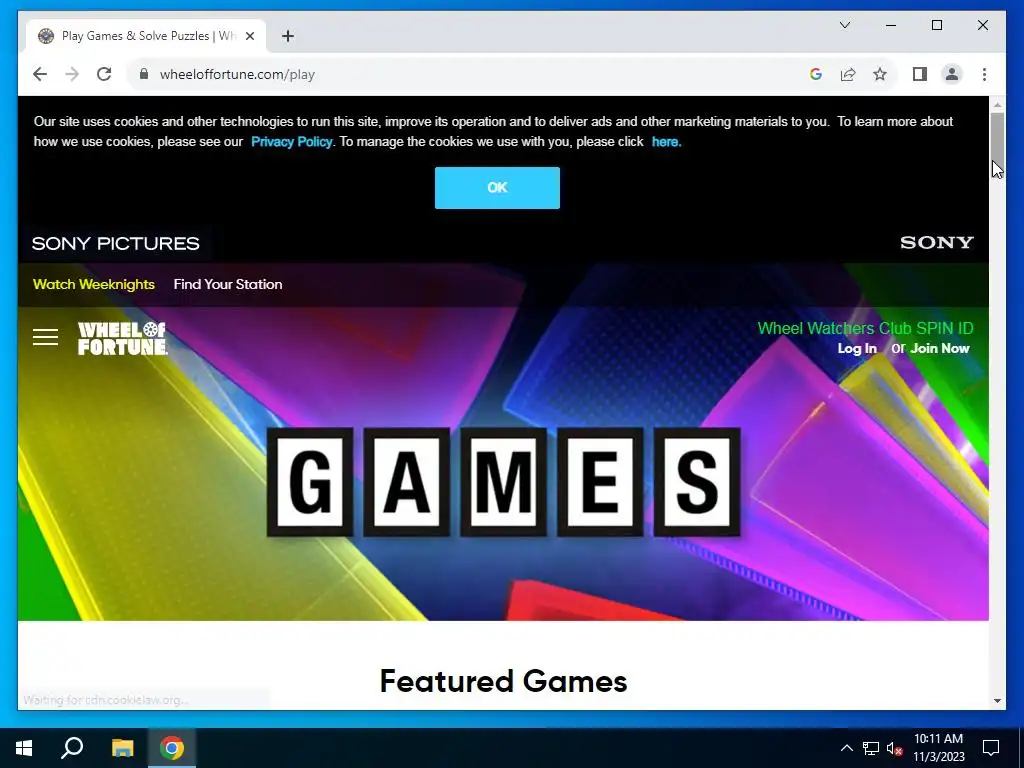Image resolution: width=1024 pixels, height=768 pixels.
Task: Reload the page with refresh icon
Action: (x=104, y=74)
